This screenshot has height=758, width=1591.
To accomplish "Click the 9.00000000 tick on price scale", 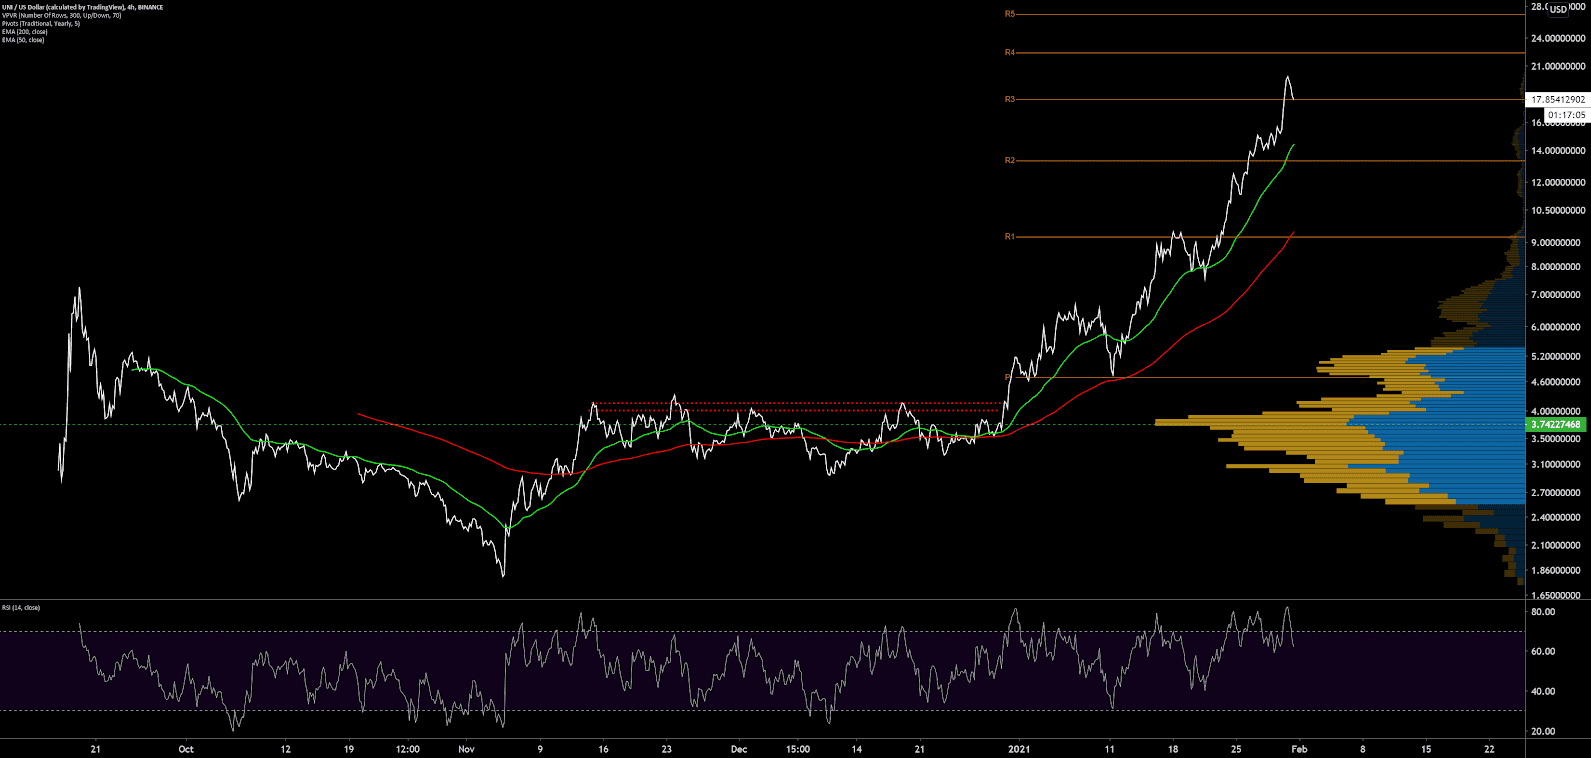I will 1558,243.
